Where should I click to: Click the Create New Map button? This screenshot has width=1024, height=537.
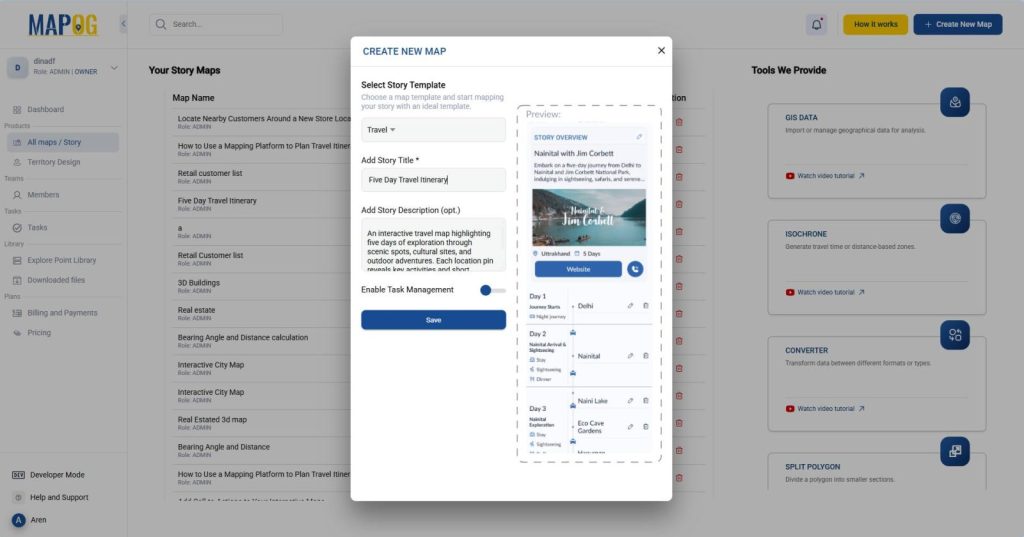[x=957, y=24]
